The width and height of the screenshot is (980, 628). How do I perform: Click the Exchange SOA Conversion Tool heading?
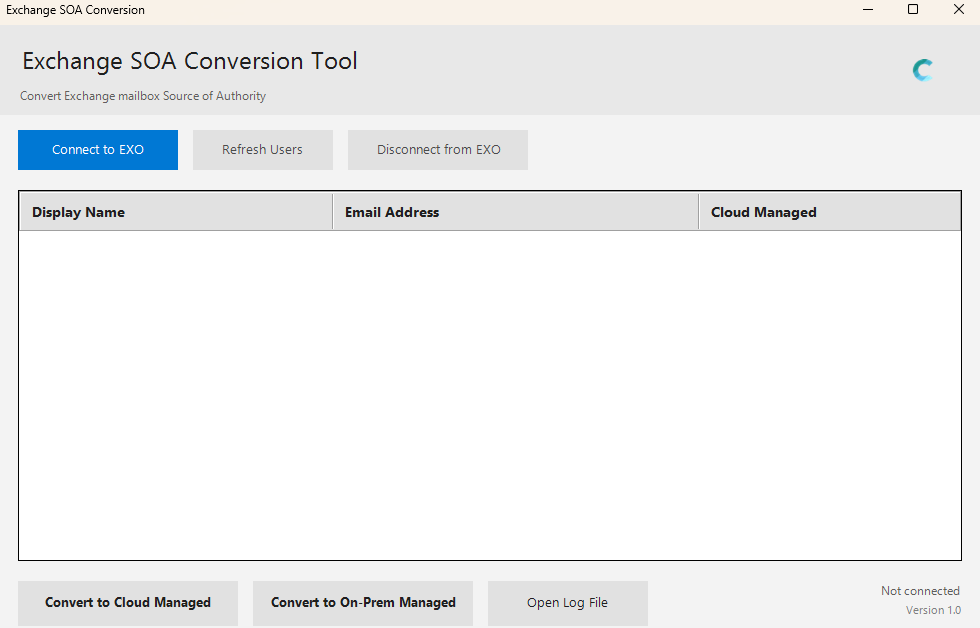coord(190,61)
